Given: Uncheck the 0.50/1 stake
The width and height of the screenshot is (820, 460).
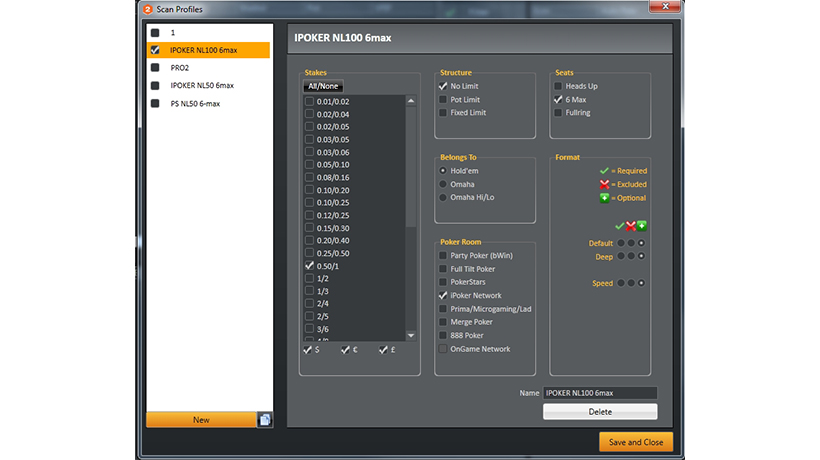Looking at the screenshot, I should pos(310,266).
